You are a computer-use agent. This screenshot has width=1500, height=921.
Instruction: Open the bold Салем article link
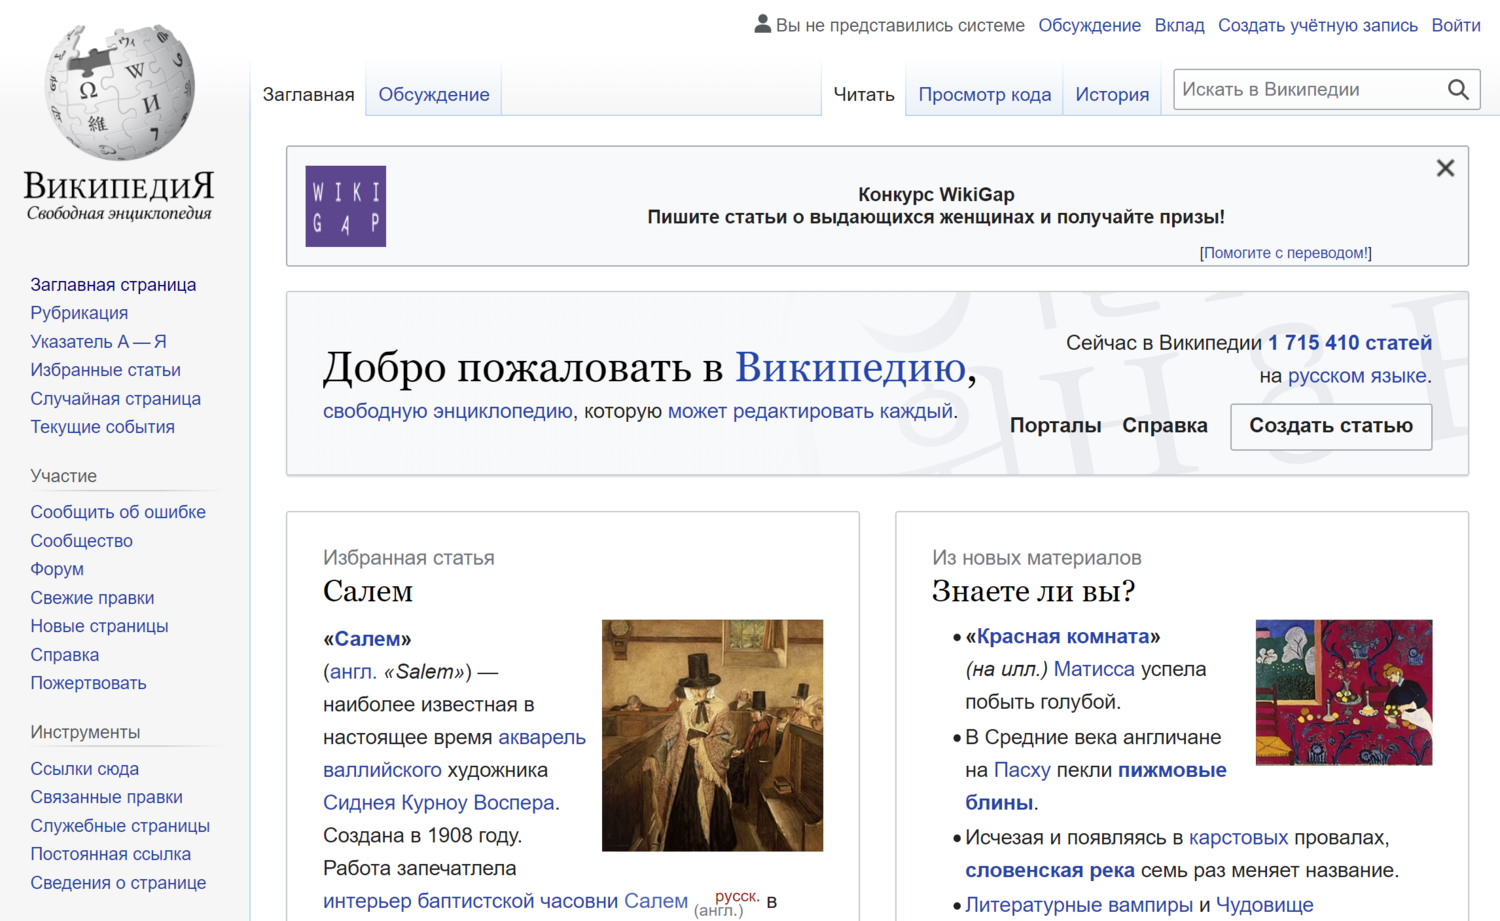tap(367, 639)
